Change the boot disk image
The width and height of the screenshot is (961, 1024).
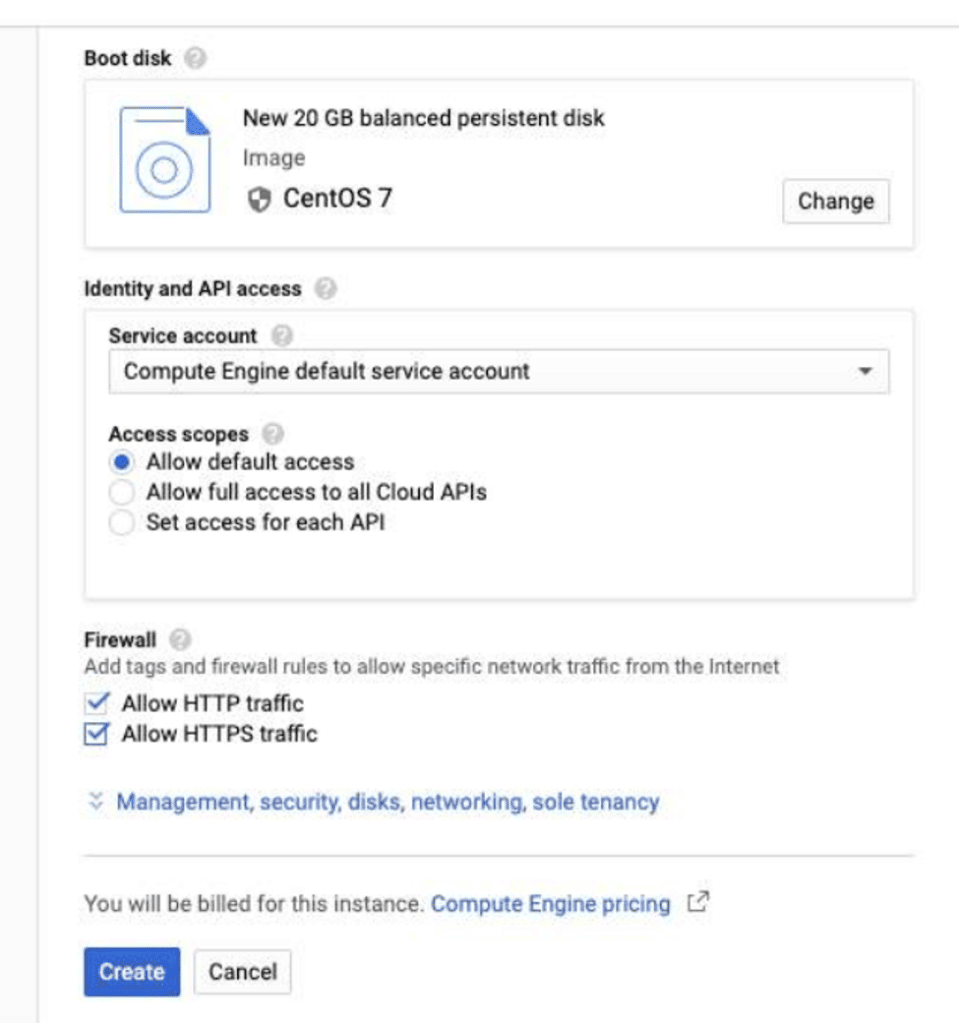[x=836, y=201]
